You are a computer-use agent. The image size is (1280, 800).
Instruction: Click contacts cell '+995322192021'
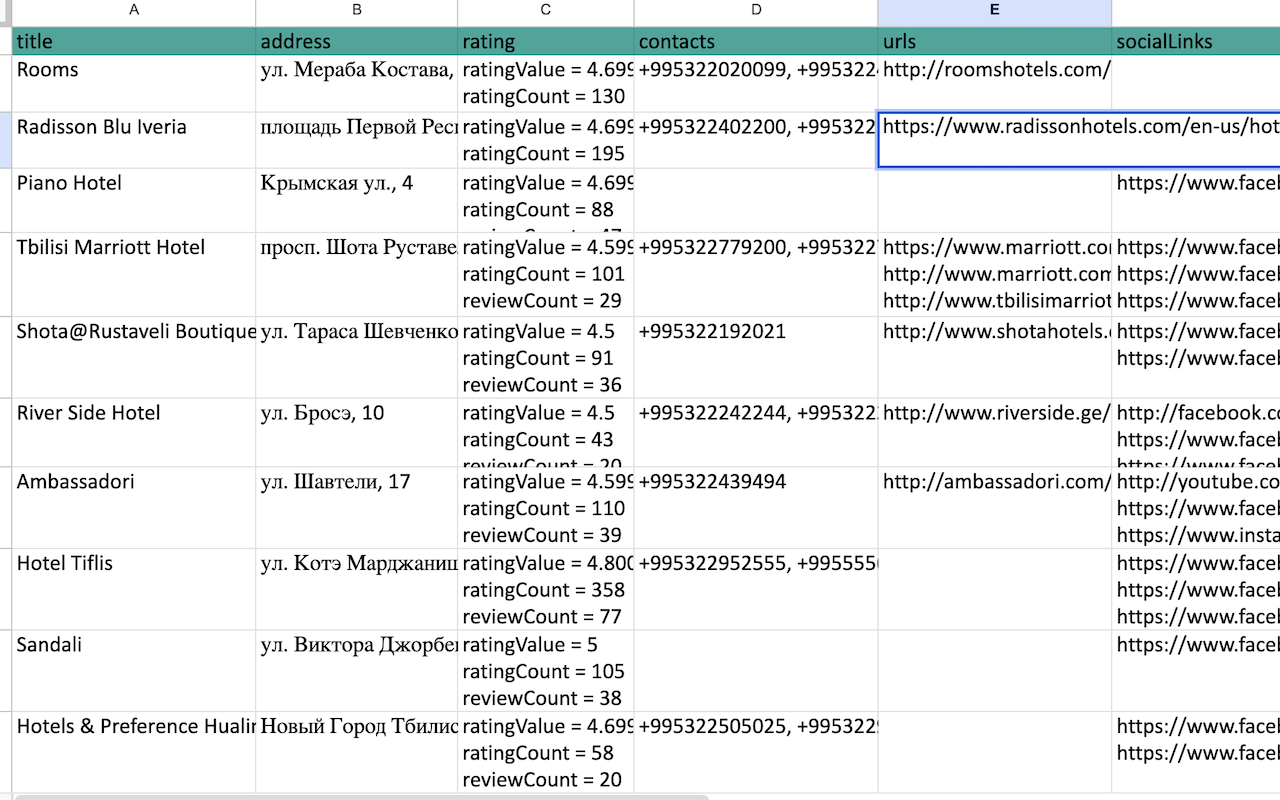[756, 357]
